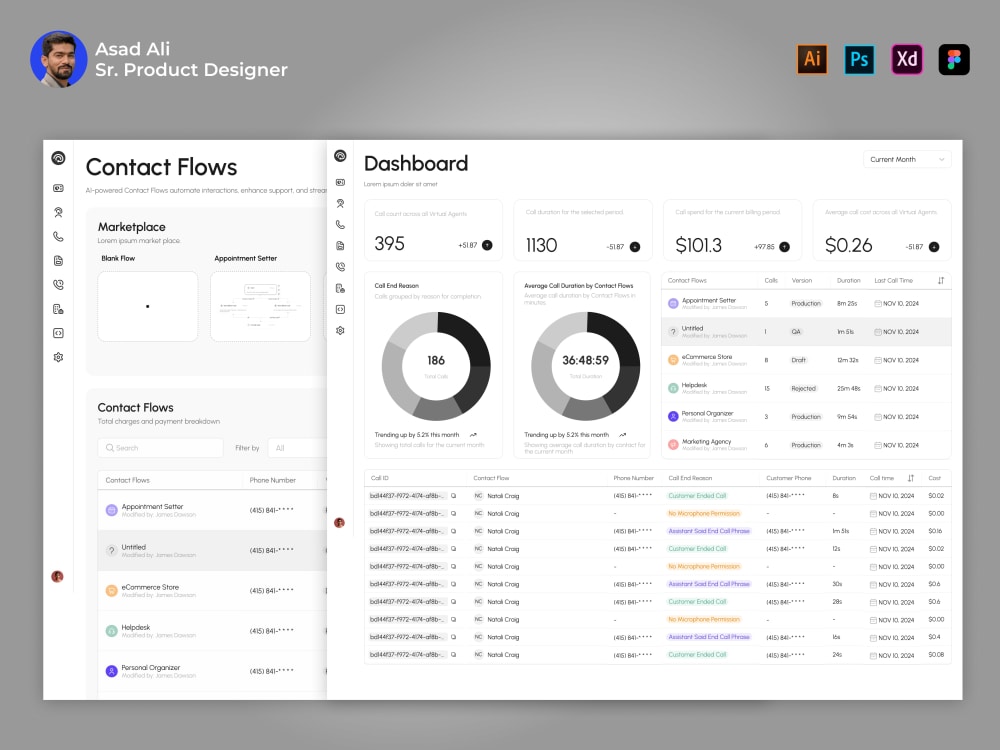This screenshot has width=1000, height=750.
Task: Open Appointment Setter row in Contact Flows list
Action: pos(212,510)
